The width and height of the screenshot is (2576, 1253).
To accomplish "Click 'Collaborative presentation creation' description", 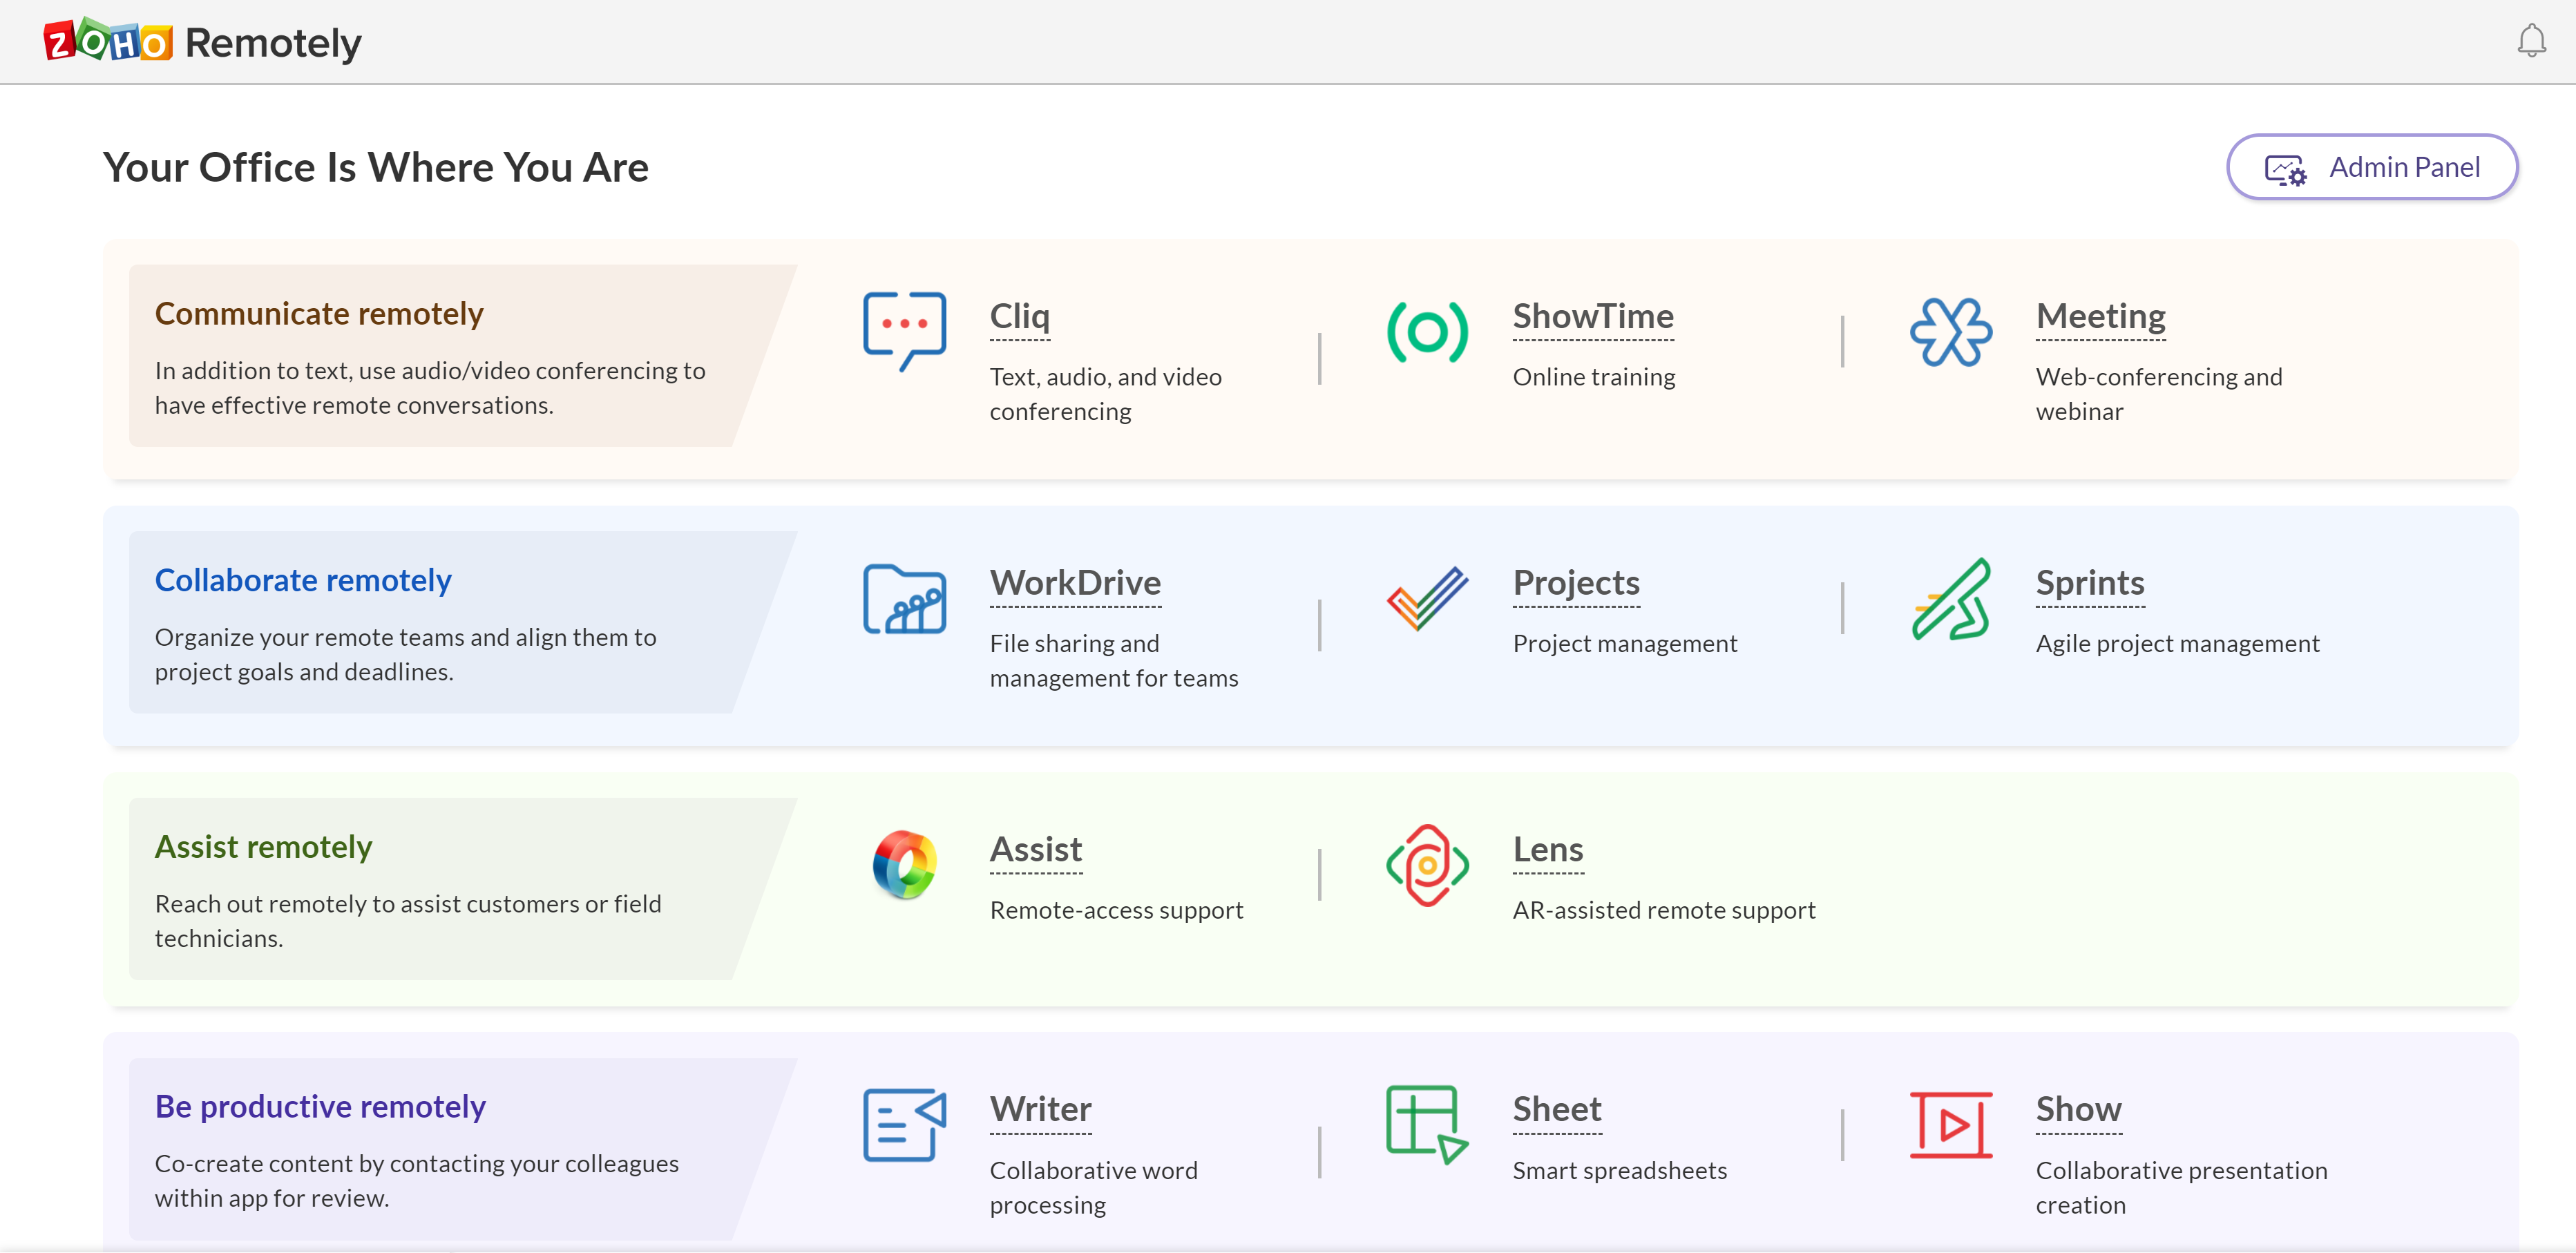I will pyautogui.click(x=2181, y=1188).
